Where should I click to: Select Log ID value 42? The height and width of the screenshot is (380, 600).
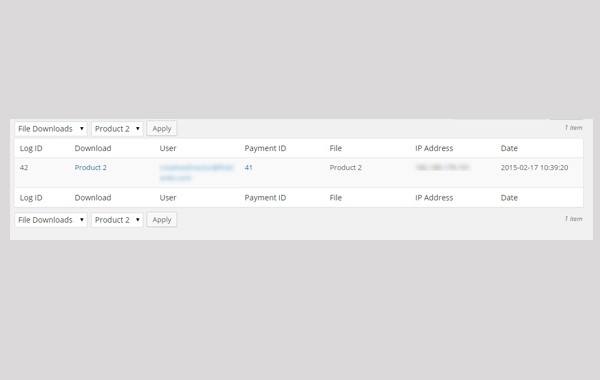(x=24, y=168)
